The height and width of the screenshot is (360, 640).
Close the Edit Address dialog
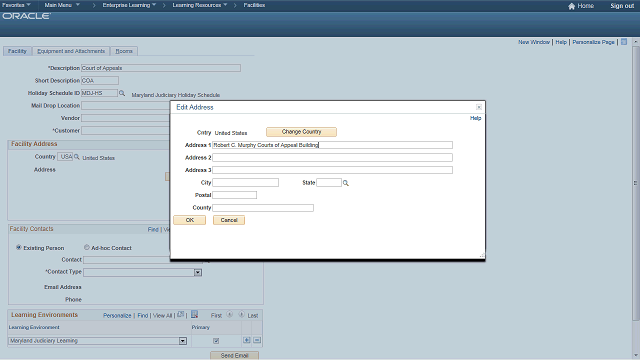tap(479, 107)
